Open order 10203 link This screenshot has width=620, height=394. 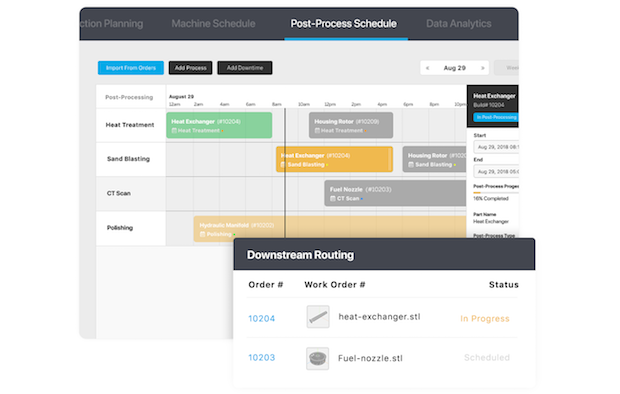[x=261, y=358]
